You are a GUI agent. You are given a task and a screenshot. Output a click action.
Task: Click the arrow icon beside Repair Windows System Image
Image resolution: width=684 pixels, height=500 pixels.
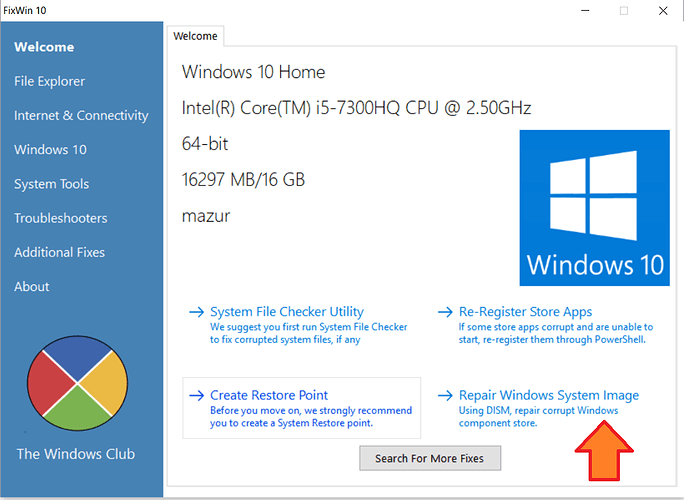[445, 395]
